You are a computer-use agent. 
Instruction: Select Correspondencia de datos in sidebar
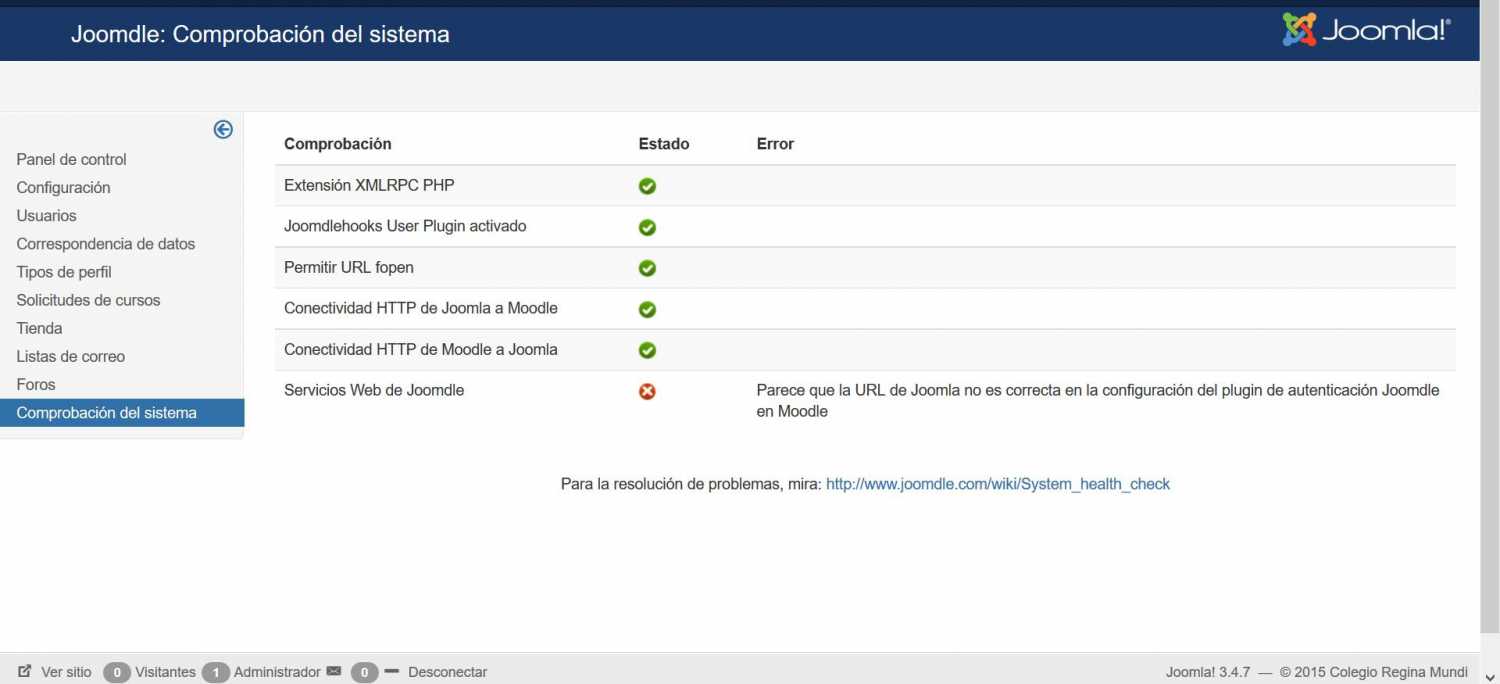(x=106, y=243)
